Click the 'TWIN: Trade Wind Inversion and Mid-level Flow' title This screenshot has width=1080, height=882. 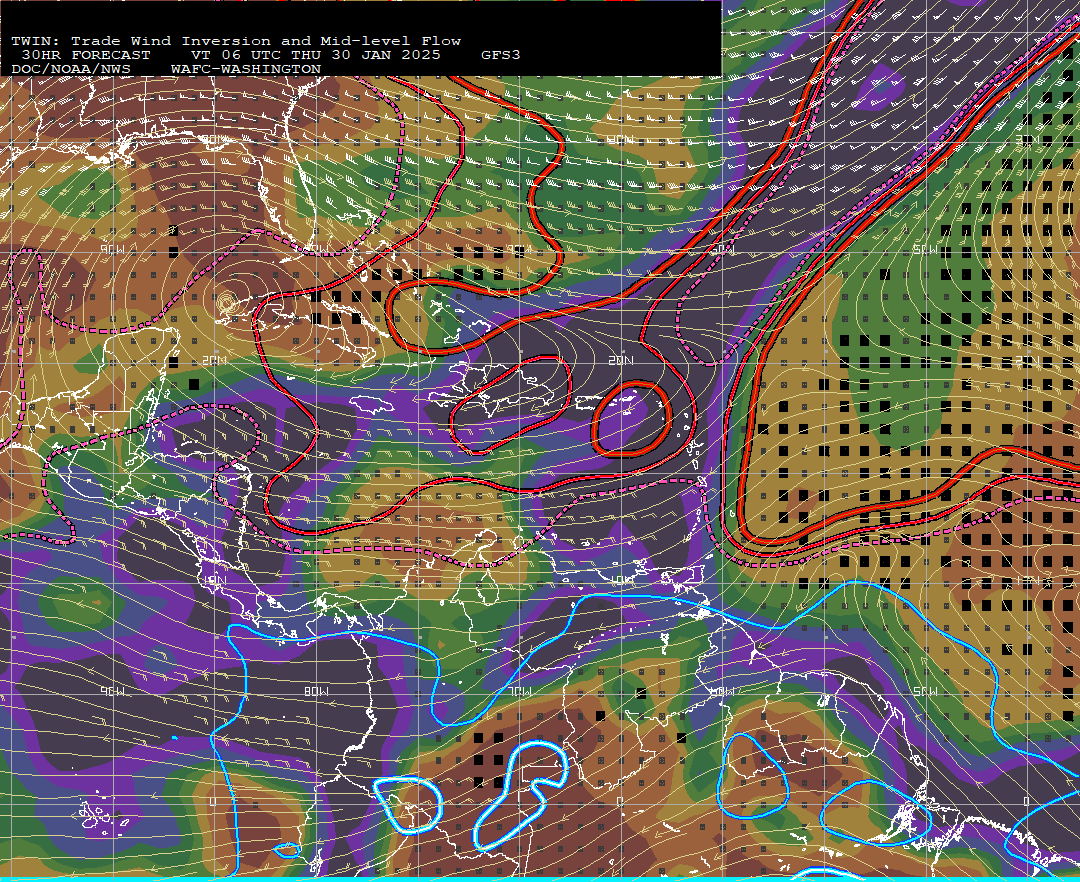pos(236,41)
